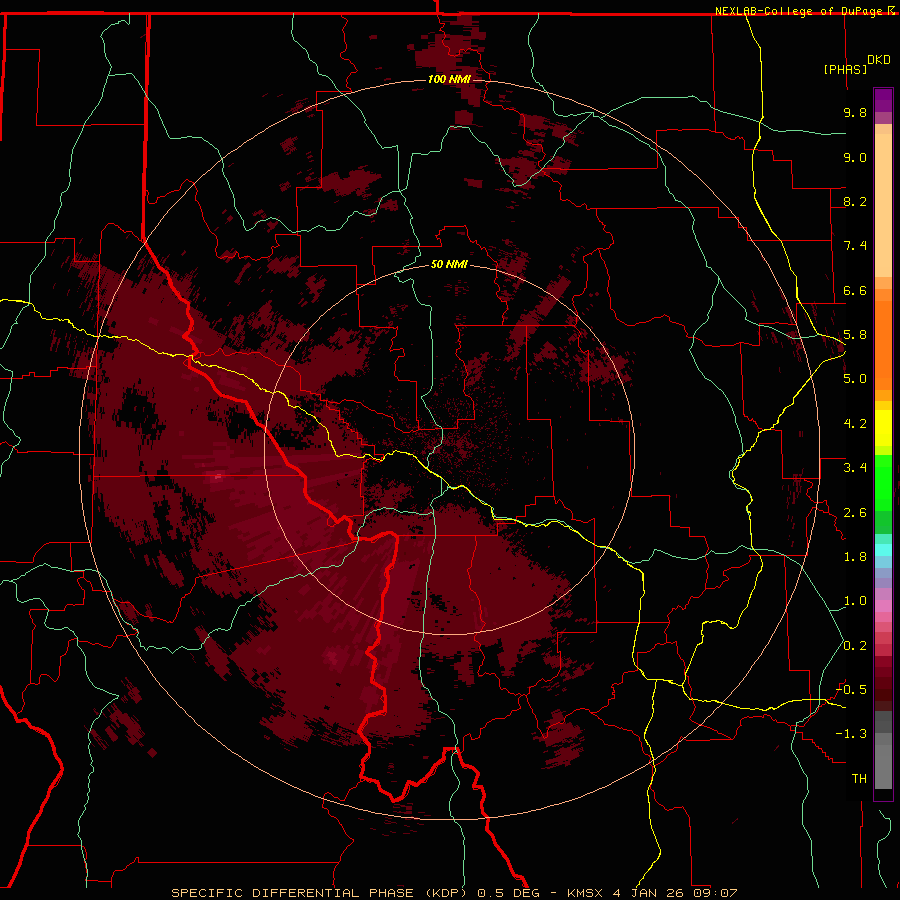
Task: Click the 4 JAN 26 date text
Action: (650, 893)
